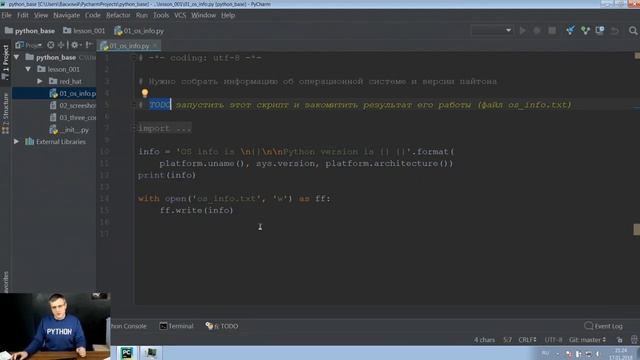This screenshot has height=360, width=640.
Task: Click the Debug bug icon in toolbar
Action: (x=537, y=30)
